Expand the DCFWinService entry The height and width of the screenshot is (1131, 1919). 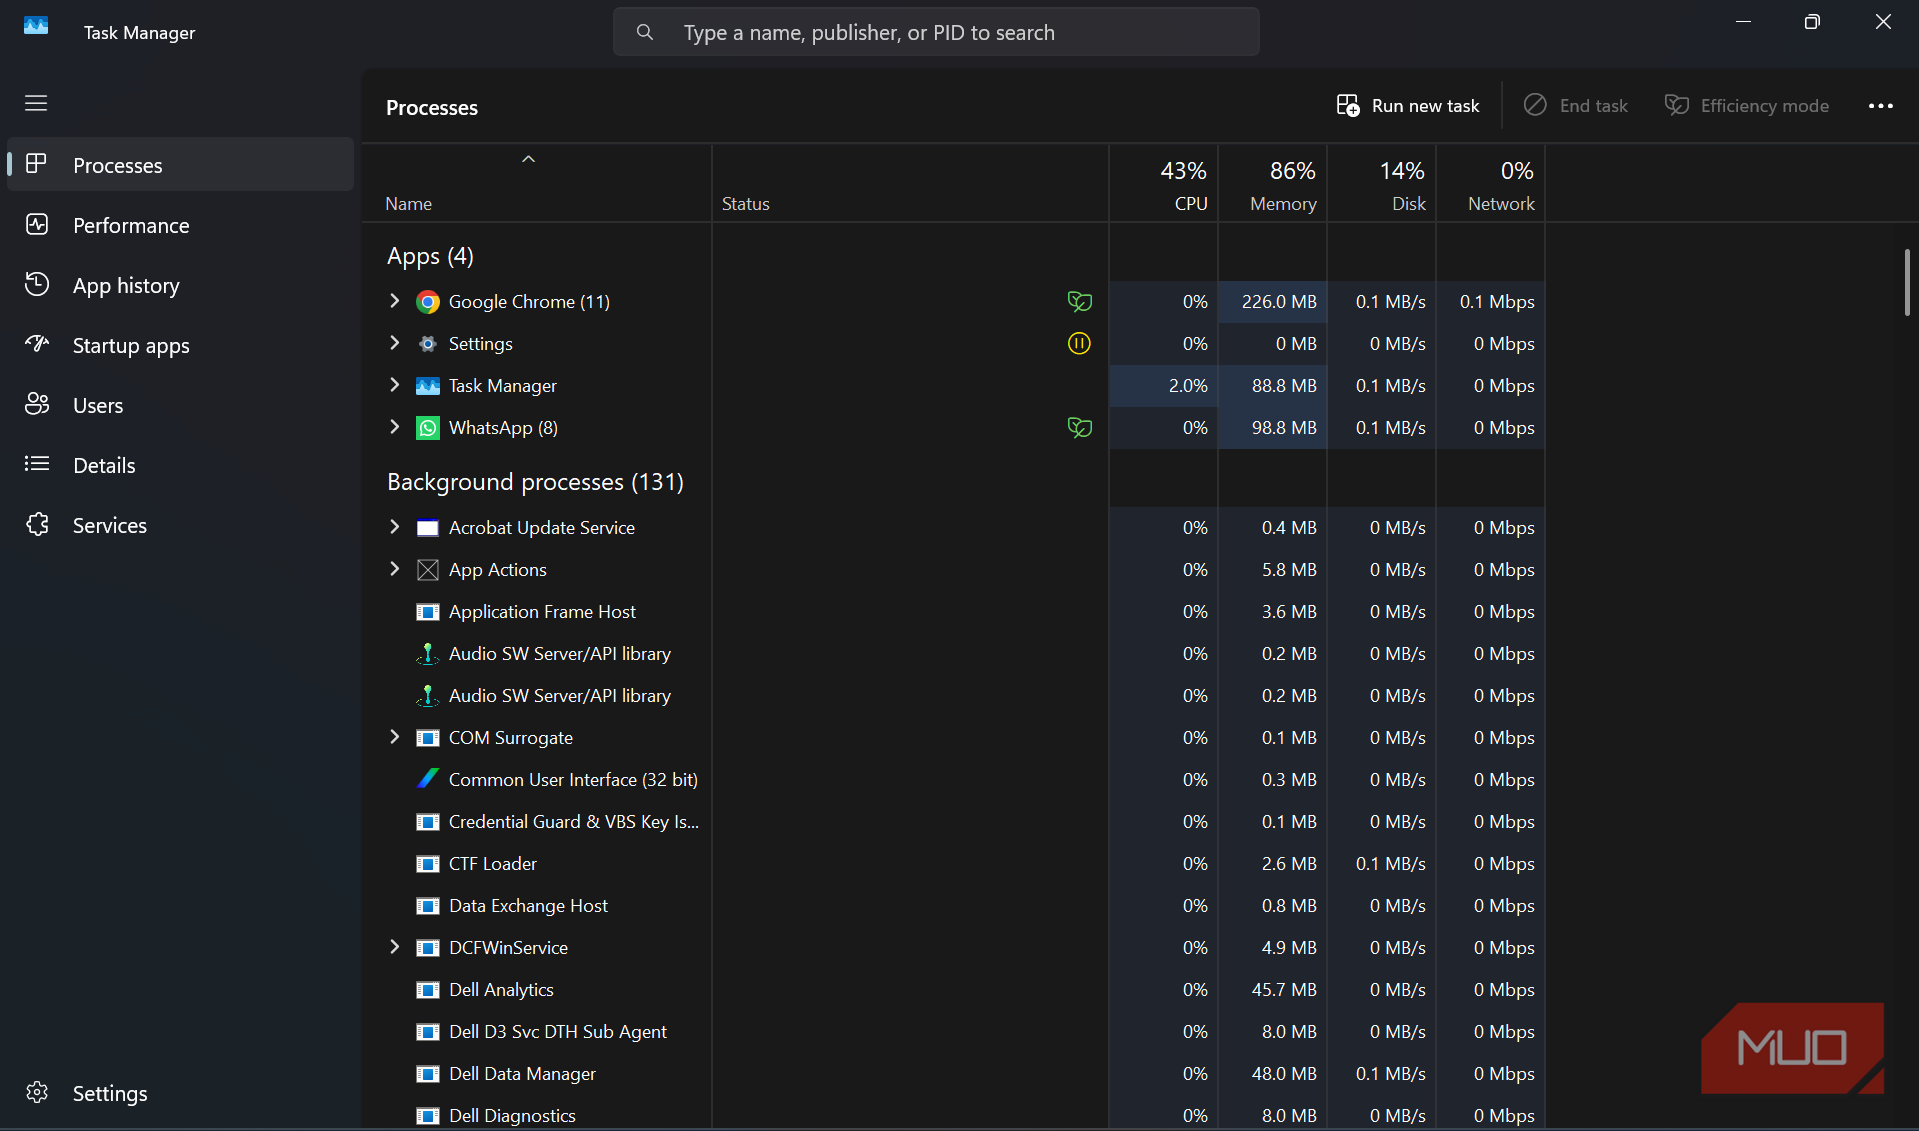[x=394, y=947]
